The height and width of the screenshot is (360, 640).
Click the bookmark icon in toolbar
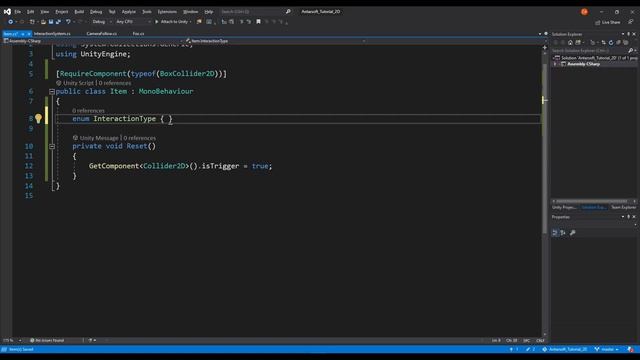pyautogui.click(x=258, y=22)
